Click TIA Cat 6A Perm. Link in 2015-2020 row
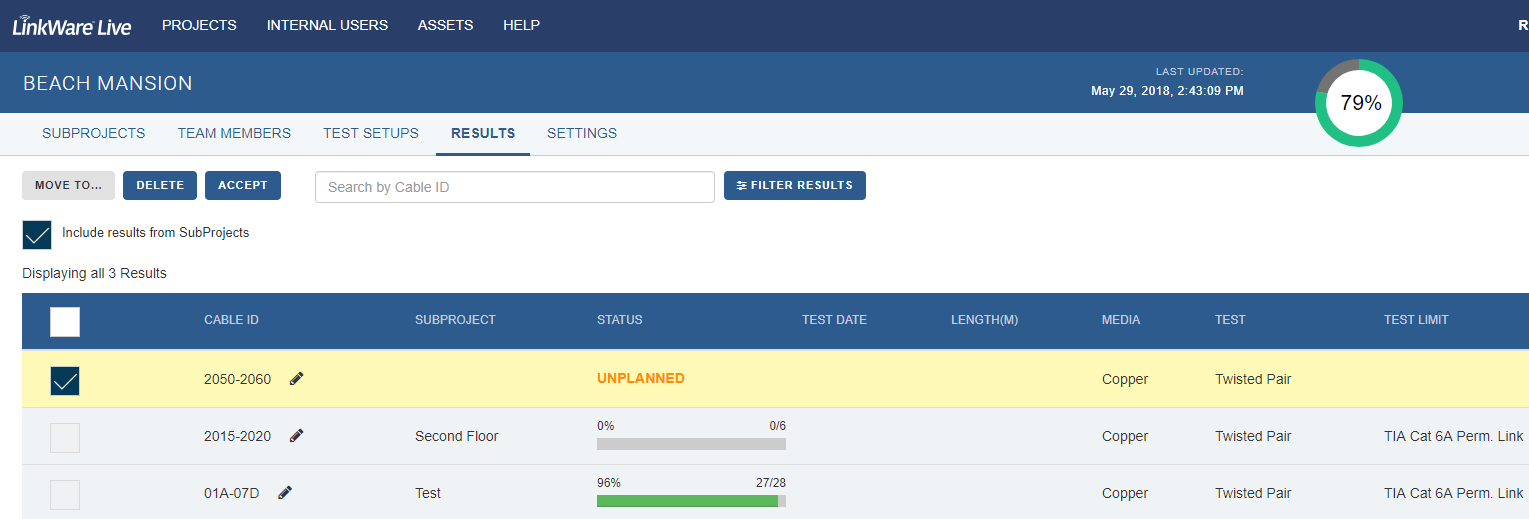The height and width of the screenshot is (519, 1529). pos(1454,437)
